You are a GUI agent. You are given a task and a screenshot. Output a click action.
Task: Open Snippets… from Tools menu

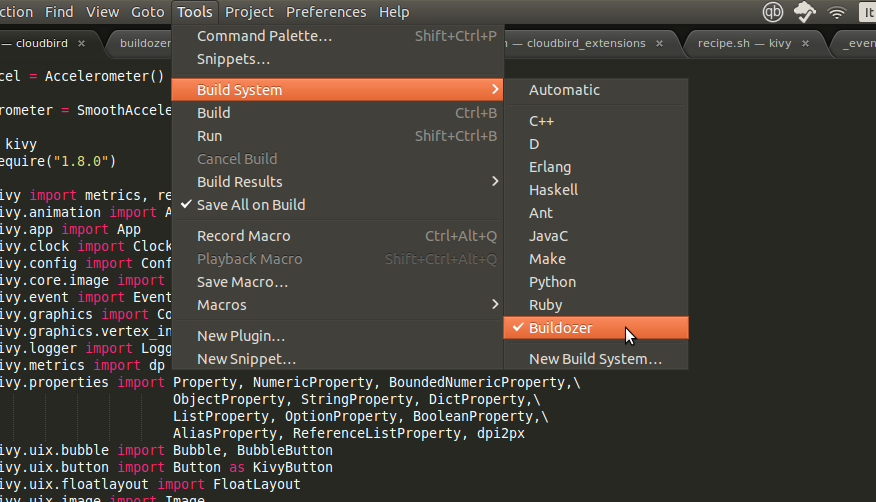tap(337, 59)
